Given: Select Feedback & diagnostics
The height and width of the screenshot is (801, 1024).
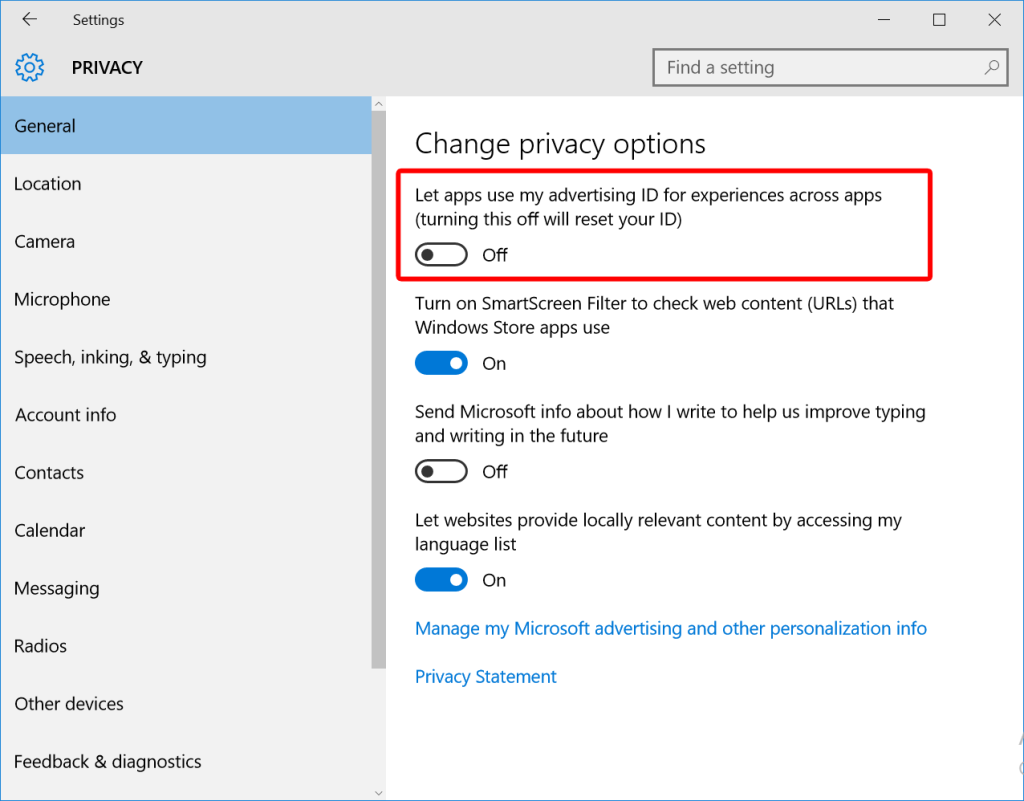Looking at the screenshot, I should pyautogui.click(x=107, y=761).
